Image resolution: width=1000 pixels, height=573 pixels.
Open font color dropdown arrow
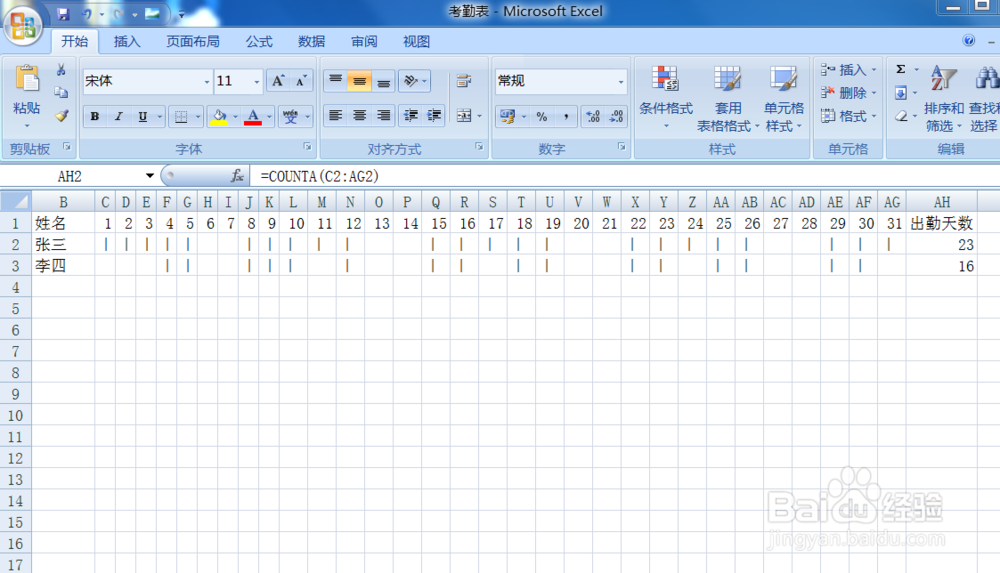(269, 117)
